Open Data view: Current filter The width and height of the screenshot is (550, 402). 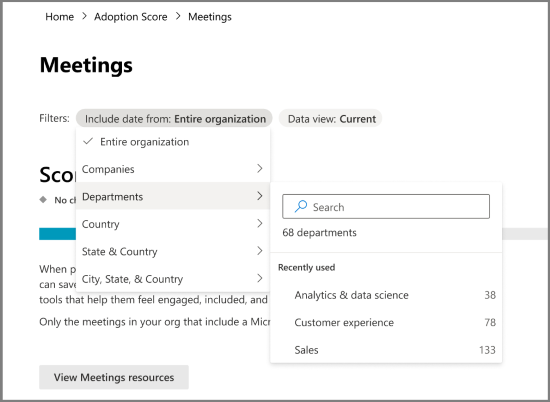(330, 119)
